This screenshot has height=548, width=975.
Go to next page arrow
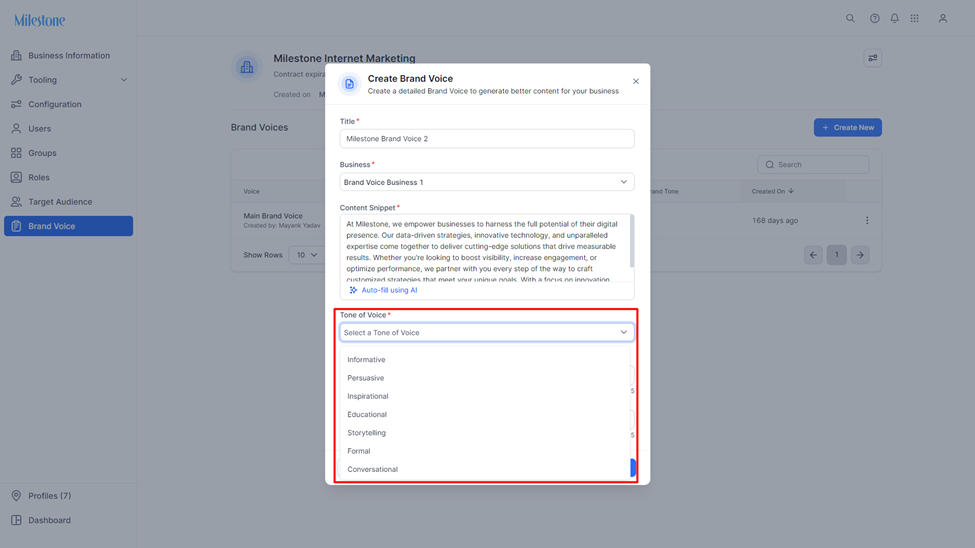(x=860, y=254)
